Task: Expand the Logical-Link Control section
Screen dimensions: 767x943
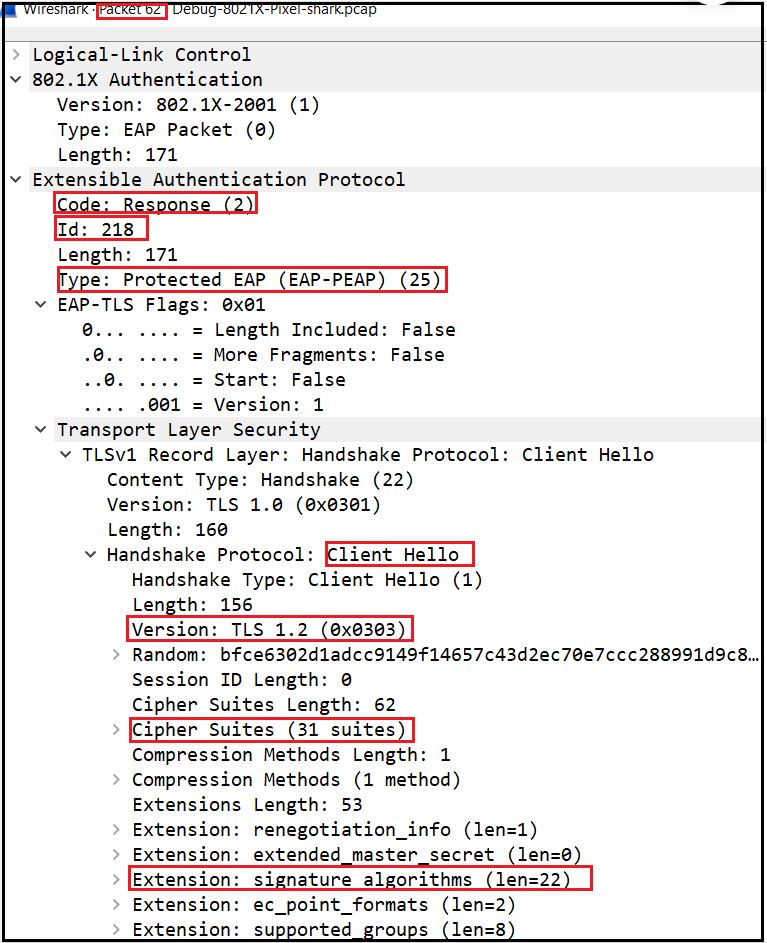Action: 16,54
